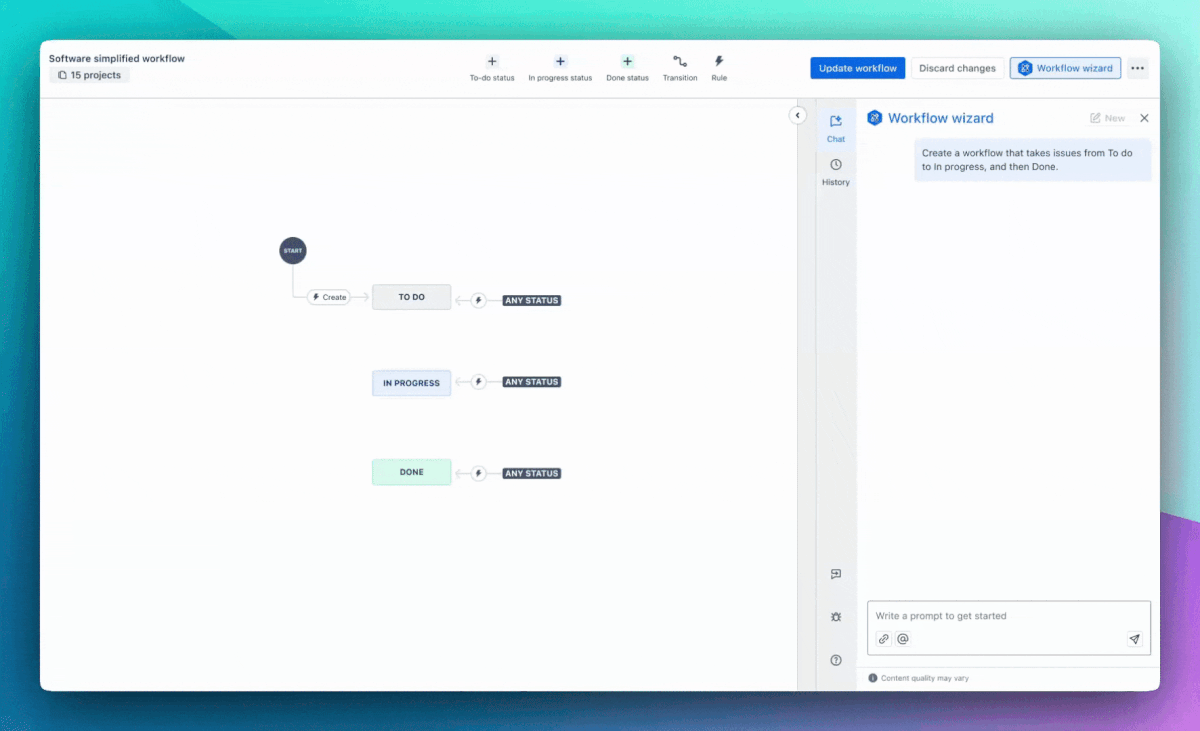Switch to the History tab
This screenshot has width=1200, height=731.
(x=836, y=172)
